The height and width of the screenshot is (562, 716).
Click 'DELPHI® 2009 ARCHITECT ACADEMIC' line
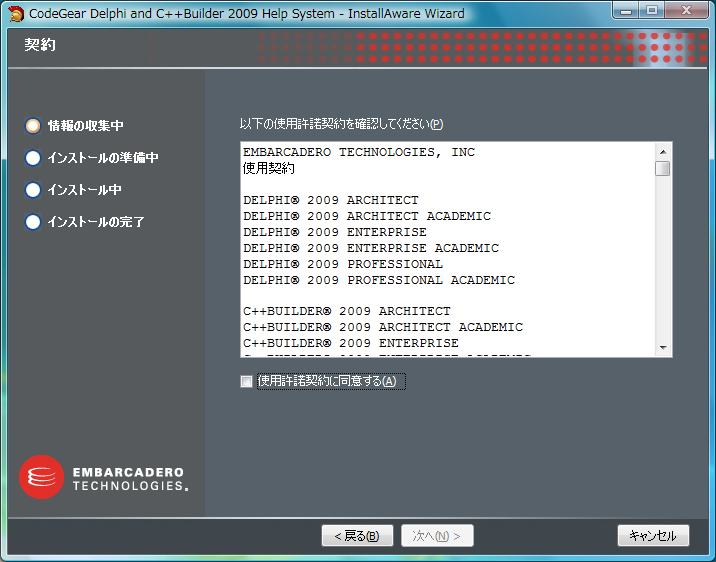367,216
